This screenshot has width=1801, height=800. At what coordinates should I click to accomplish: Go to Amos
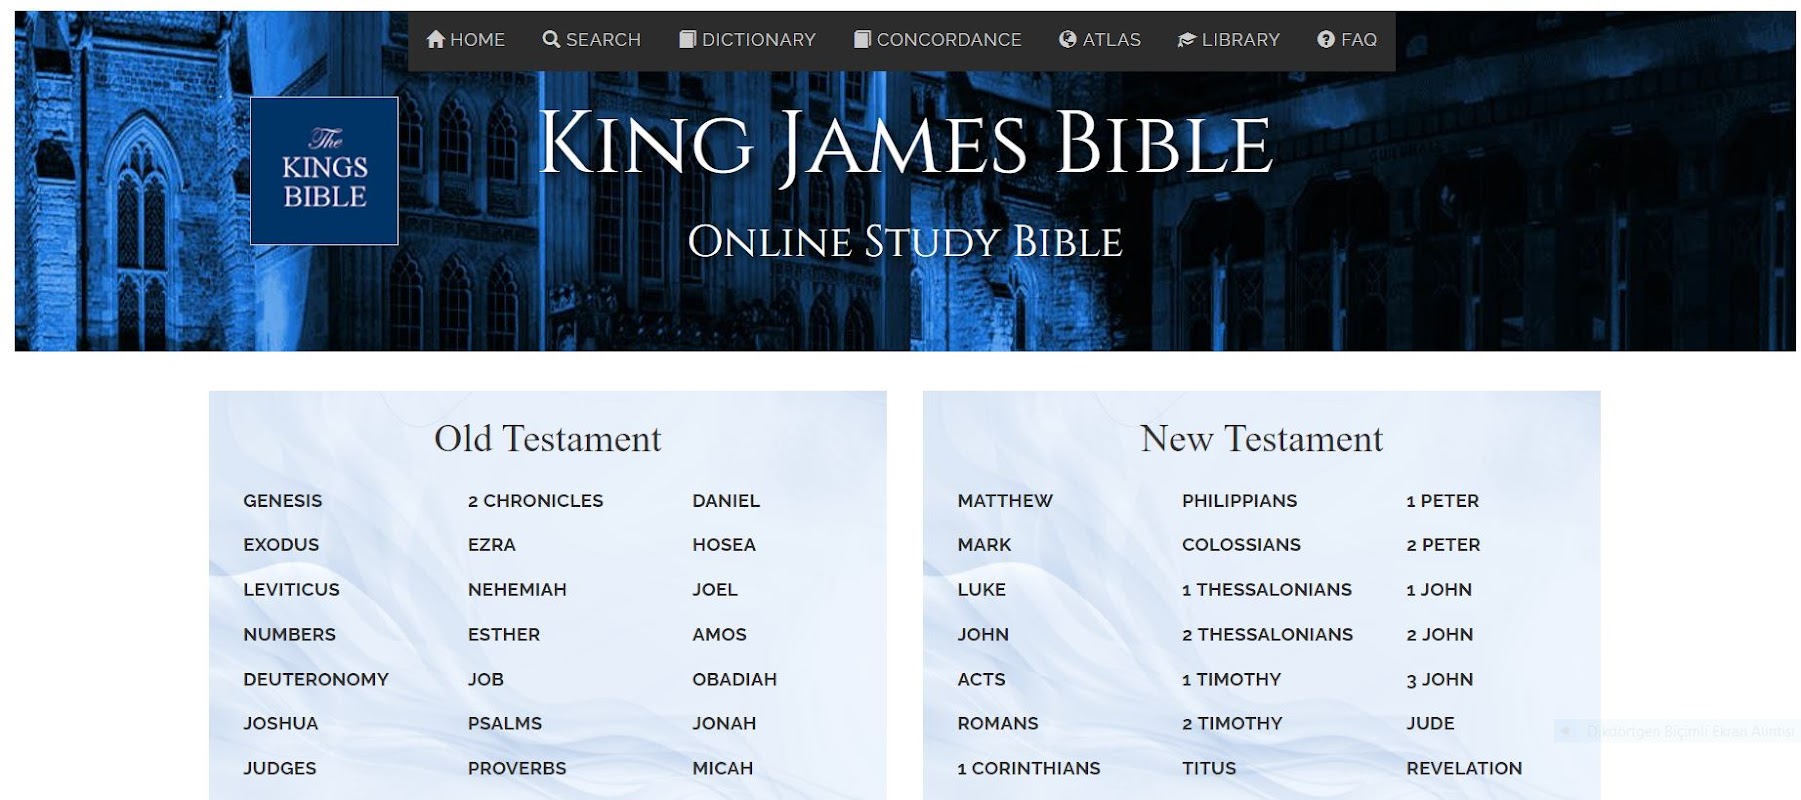pyautogui.click(x=719, y=635)
